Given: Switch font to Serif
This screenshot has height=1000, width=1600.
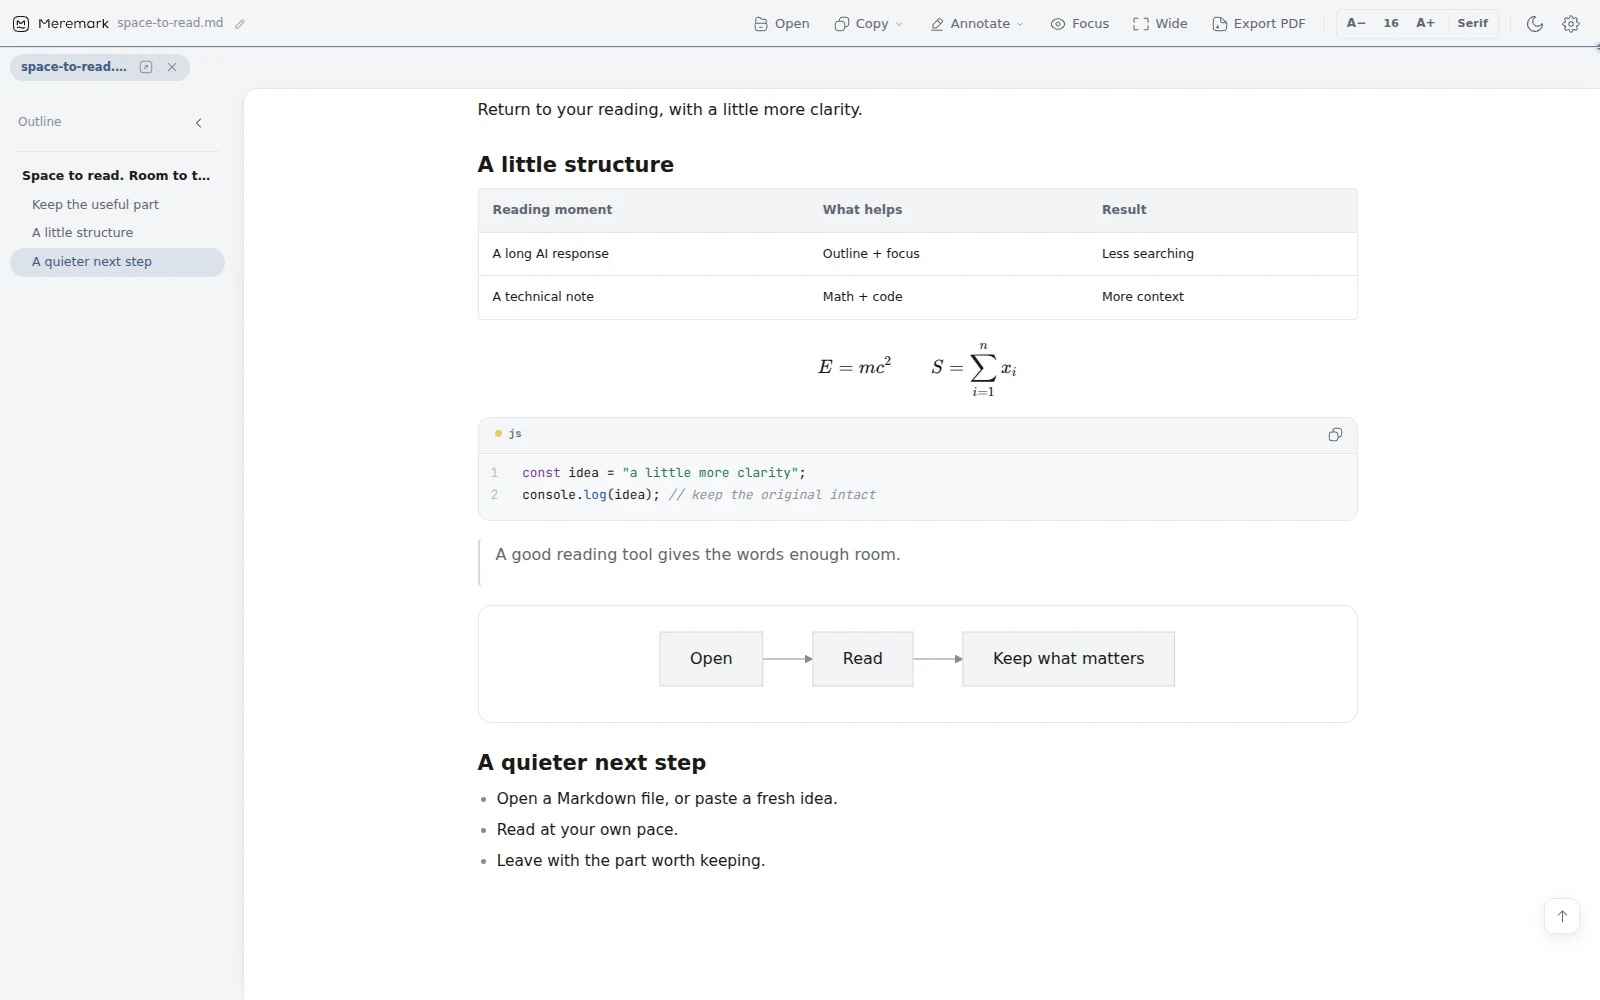Looking at the screenshot, I should point(1472,23).
